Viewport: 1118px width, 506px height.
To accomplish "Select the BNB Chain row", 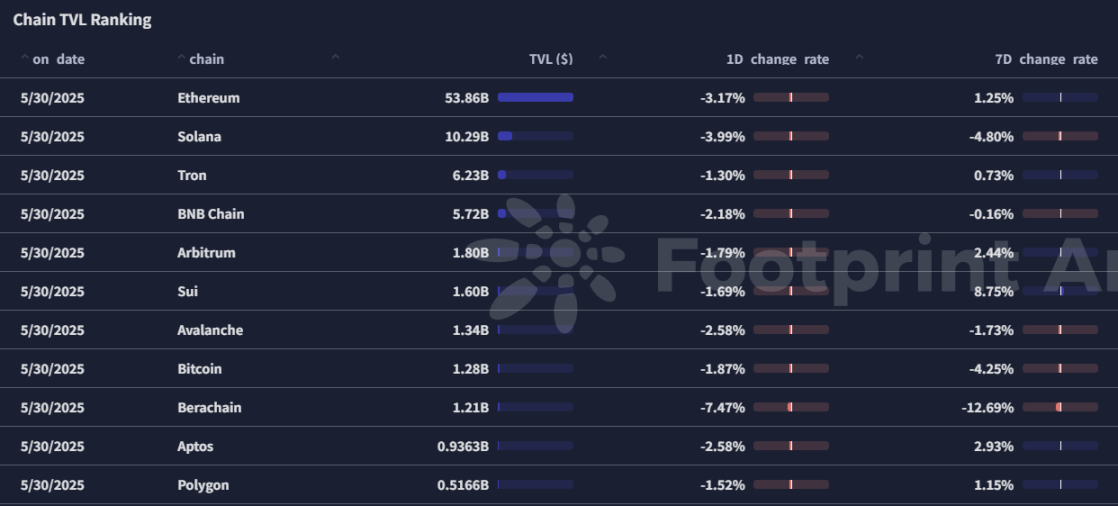I will 559,214.
